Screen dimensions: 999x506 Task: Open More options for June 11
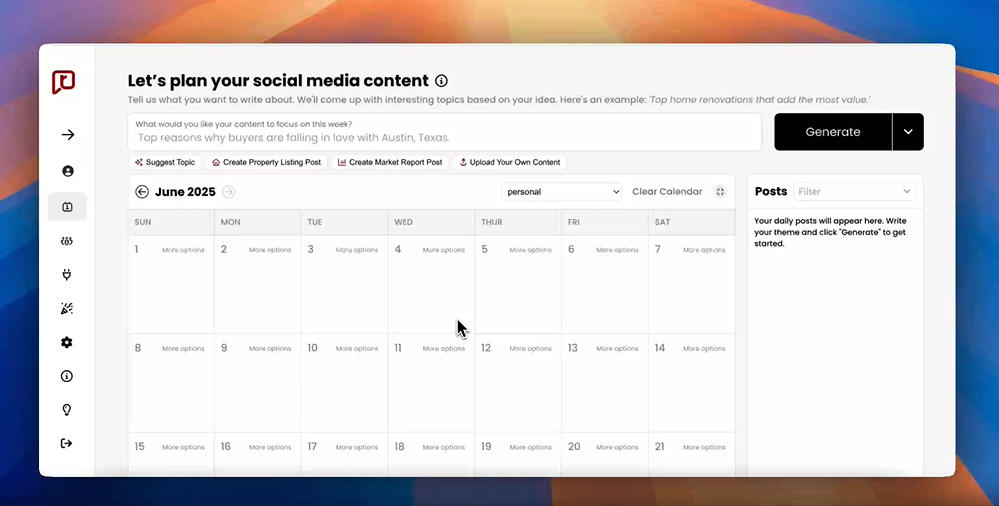443,349
